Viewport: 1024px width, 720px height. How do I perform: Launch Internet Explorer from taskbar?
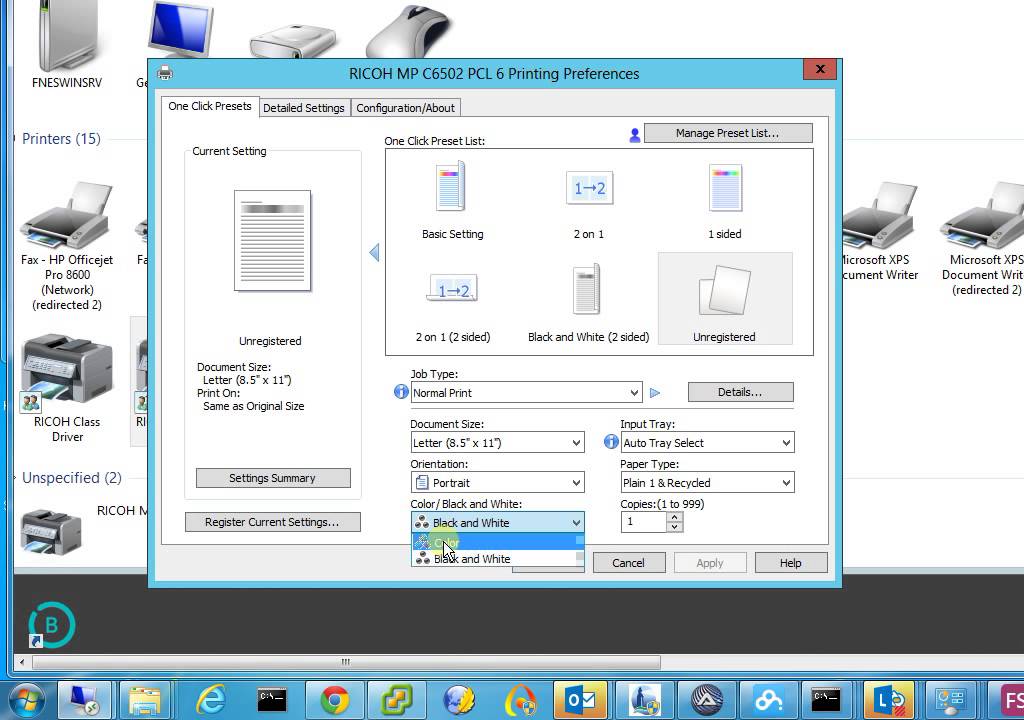[210, 700]
